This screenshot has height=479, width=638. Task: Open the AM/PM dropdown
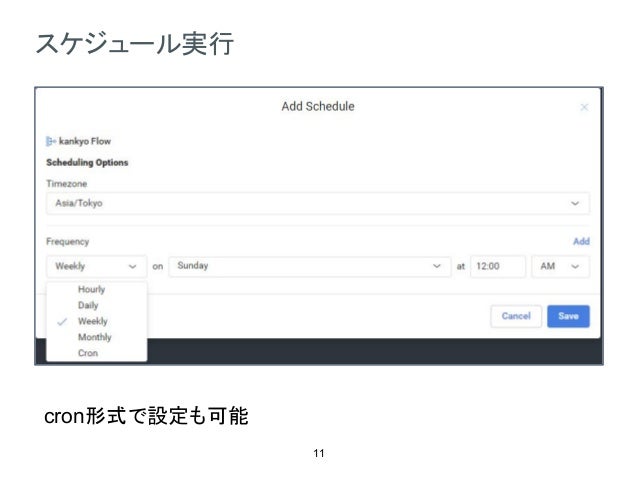point(560,266)
